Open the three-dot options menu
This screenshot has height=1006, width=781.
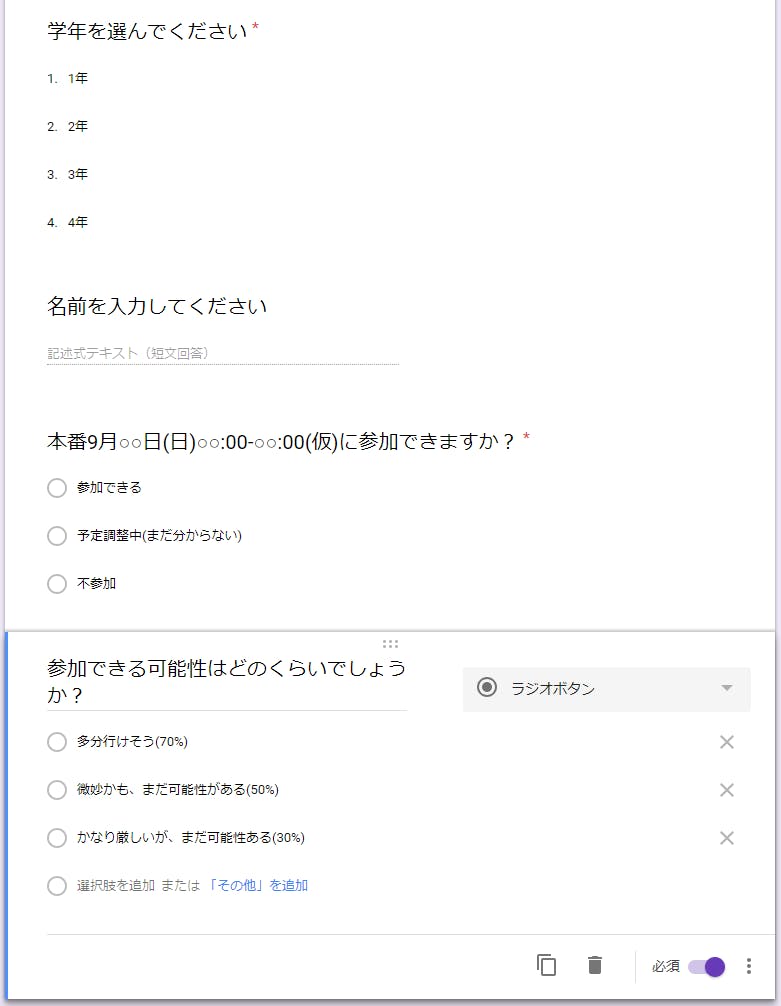750,966
